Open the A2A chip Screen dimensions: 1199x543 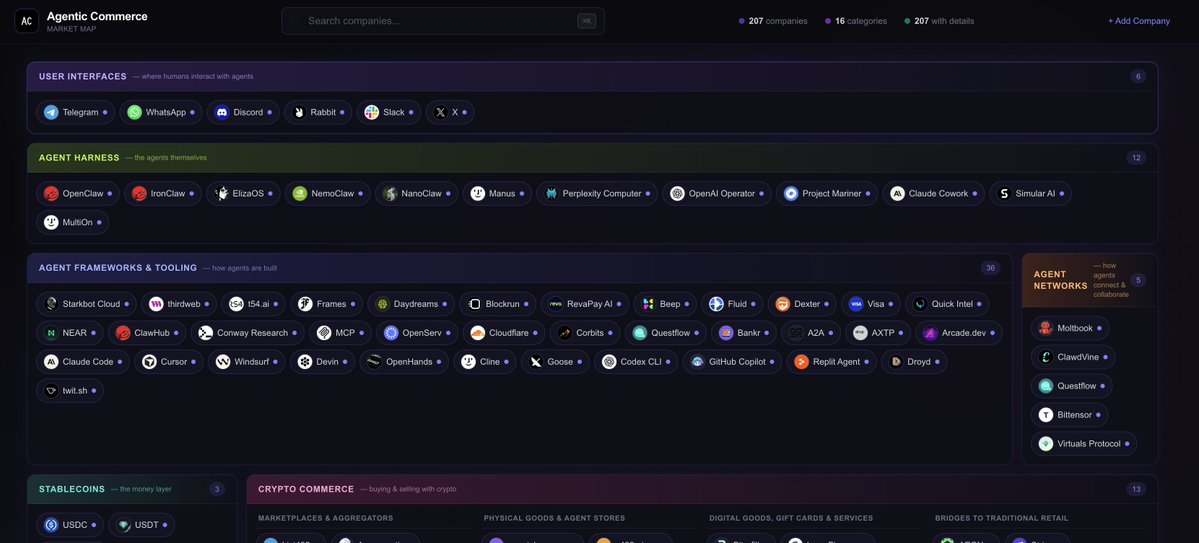click(811, 333)
